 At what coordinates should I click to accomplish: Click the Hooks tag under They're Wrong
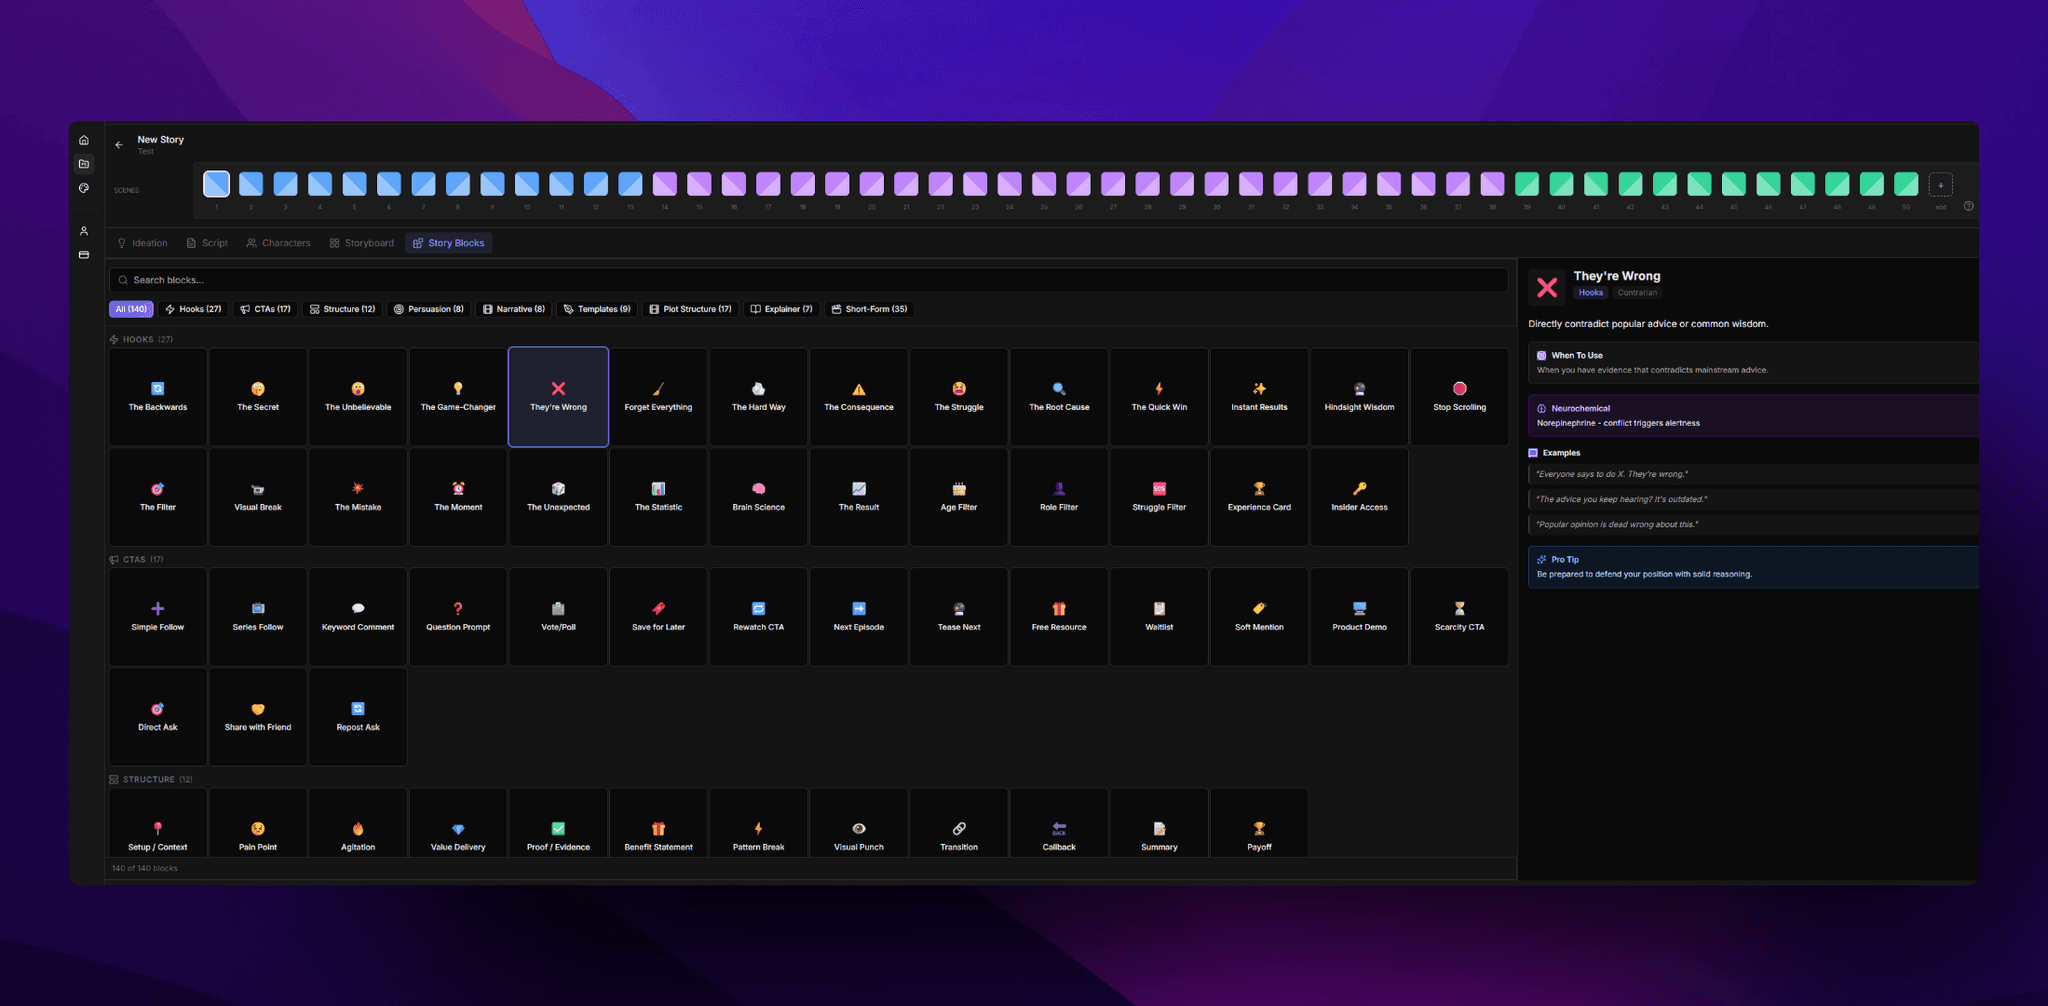coord(1590,293)
